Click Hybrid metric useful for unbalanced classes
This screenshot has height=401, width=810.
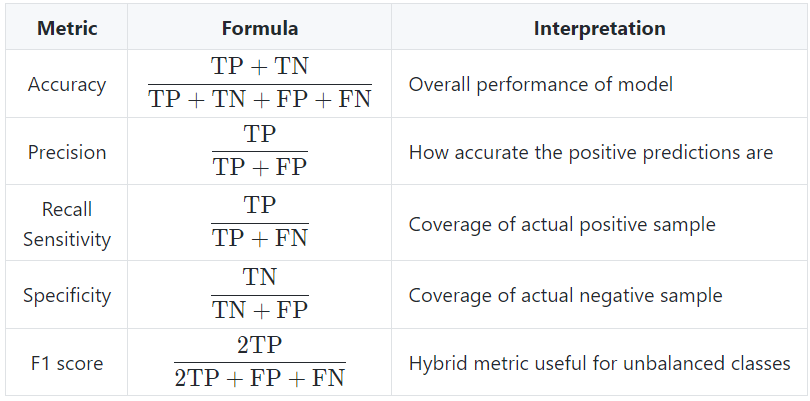click(599, 363)
